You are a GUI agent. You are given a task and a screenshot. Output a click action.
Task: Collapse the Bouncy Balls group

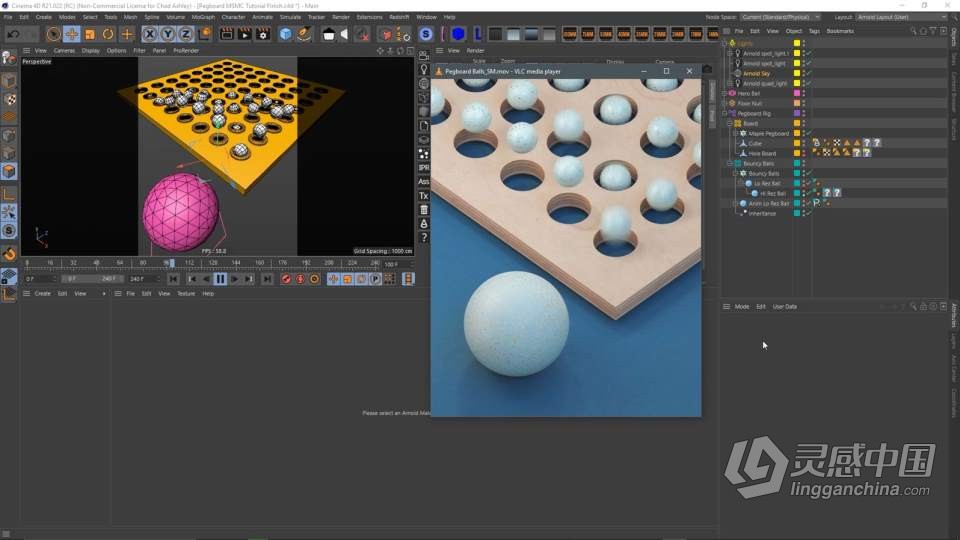(730, 164)
